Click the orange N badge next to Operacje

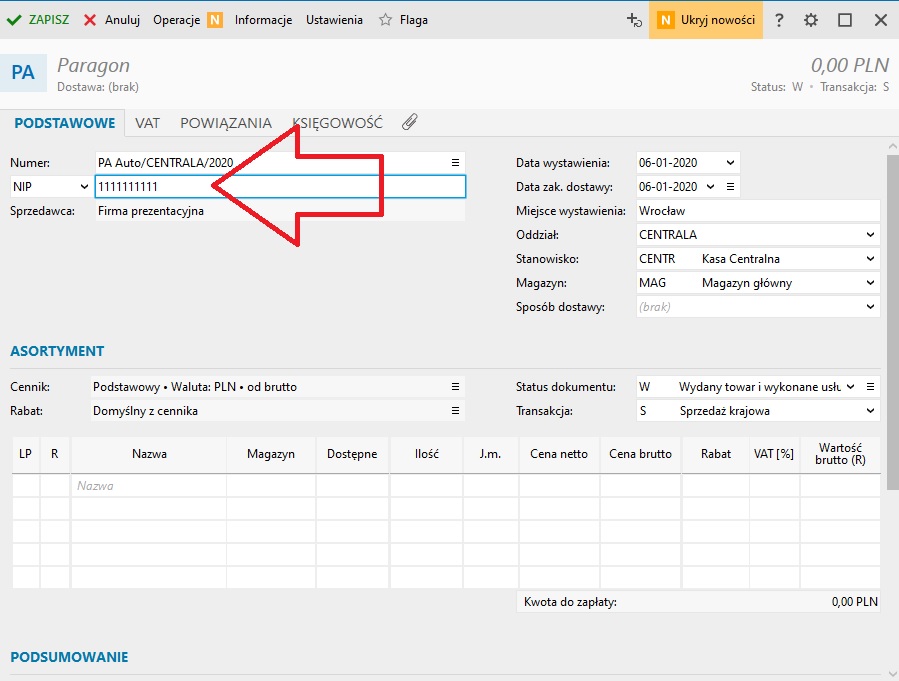point(215,20)
